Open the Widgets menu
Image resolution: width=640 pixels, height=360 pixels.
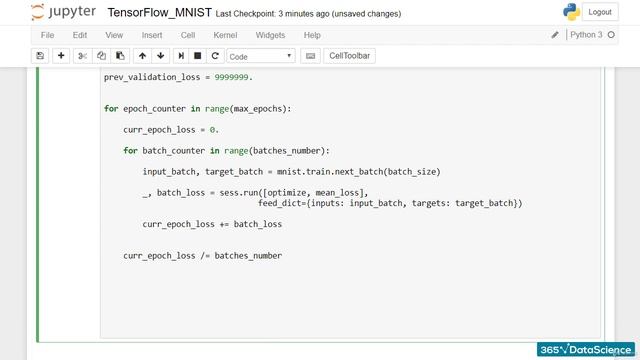tap(270, 35)
